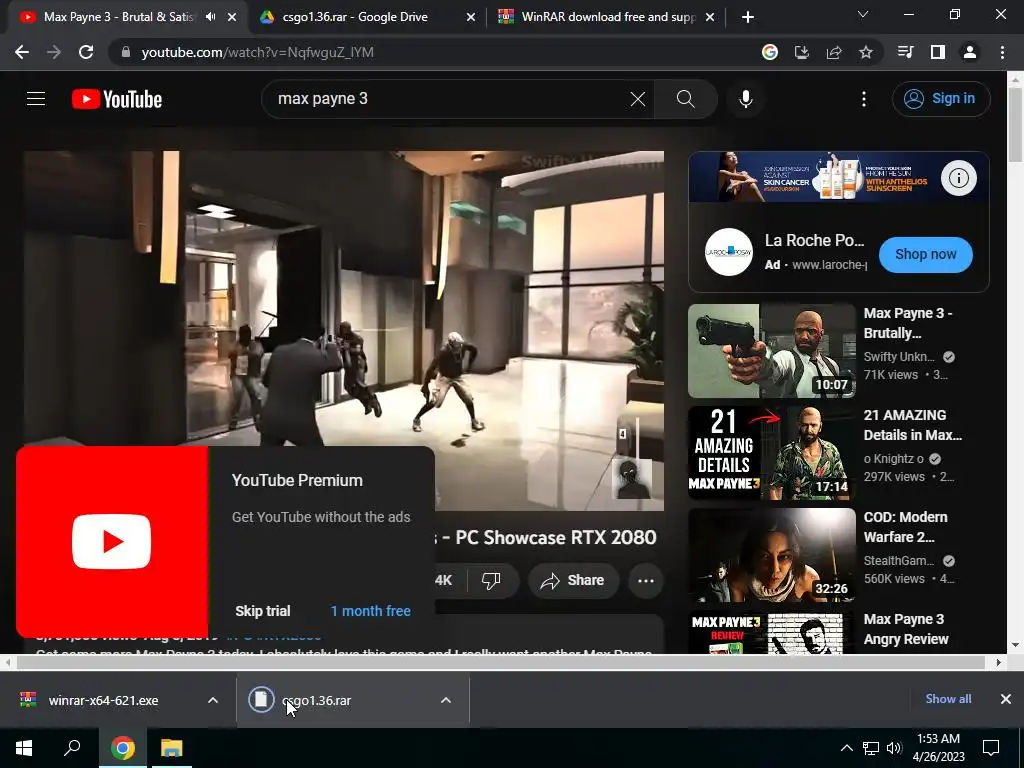This screenshot has width=1024, height=768.
Task: Reload the current page
Action: click(x=86, y=52)
